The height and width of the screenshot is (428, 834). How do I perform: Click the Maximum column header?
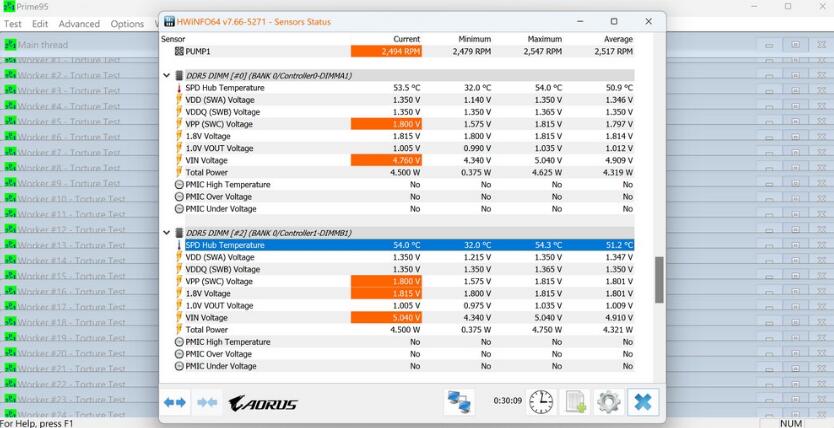point(544,39)
